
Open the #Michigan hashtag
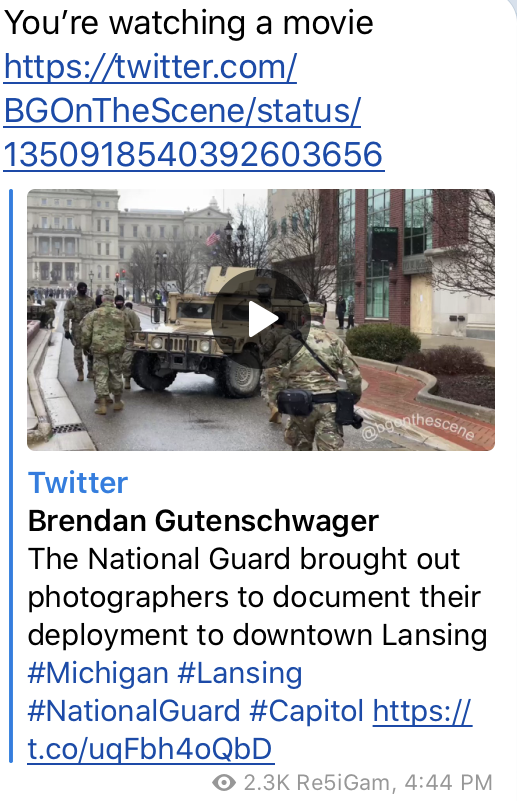tap(98, 673)
